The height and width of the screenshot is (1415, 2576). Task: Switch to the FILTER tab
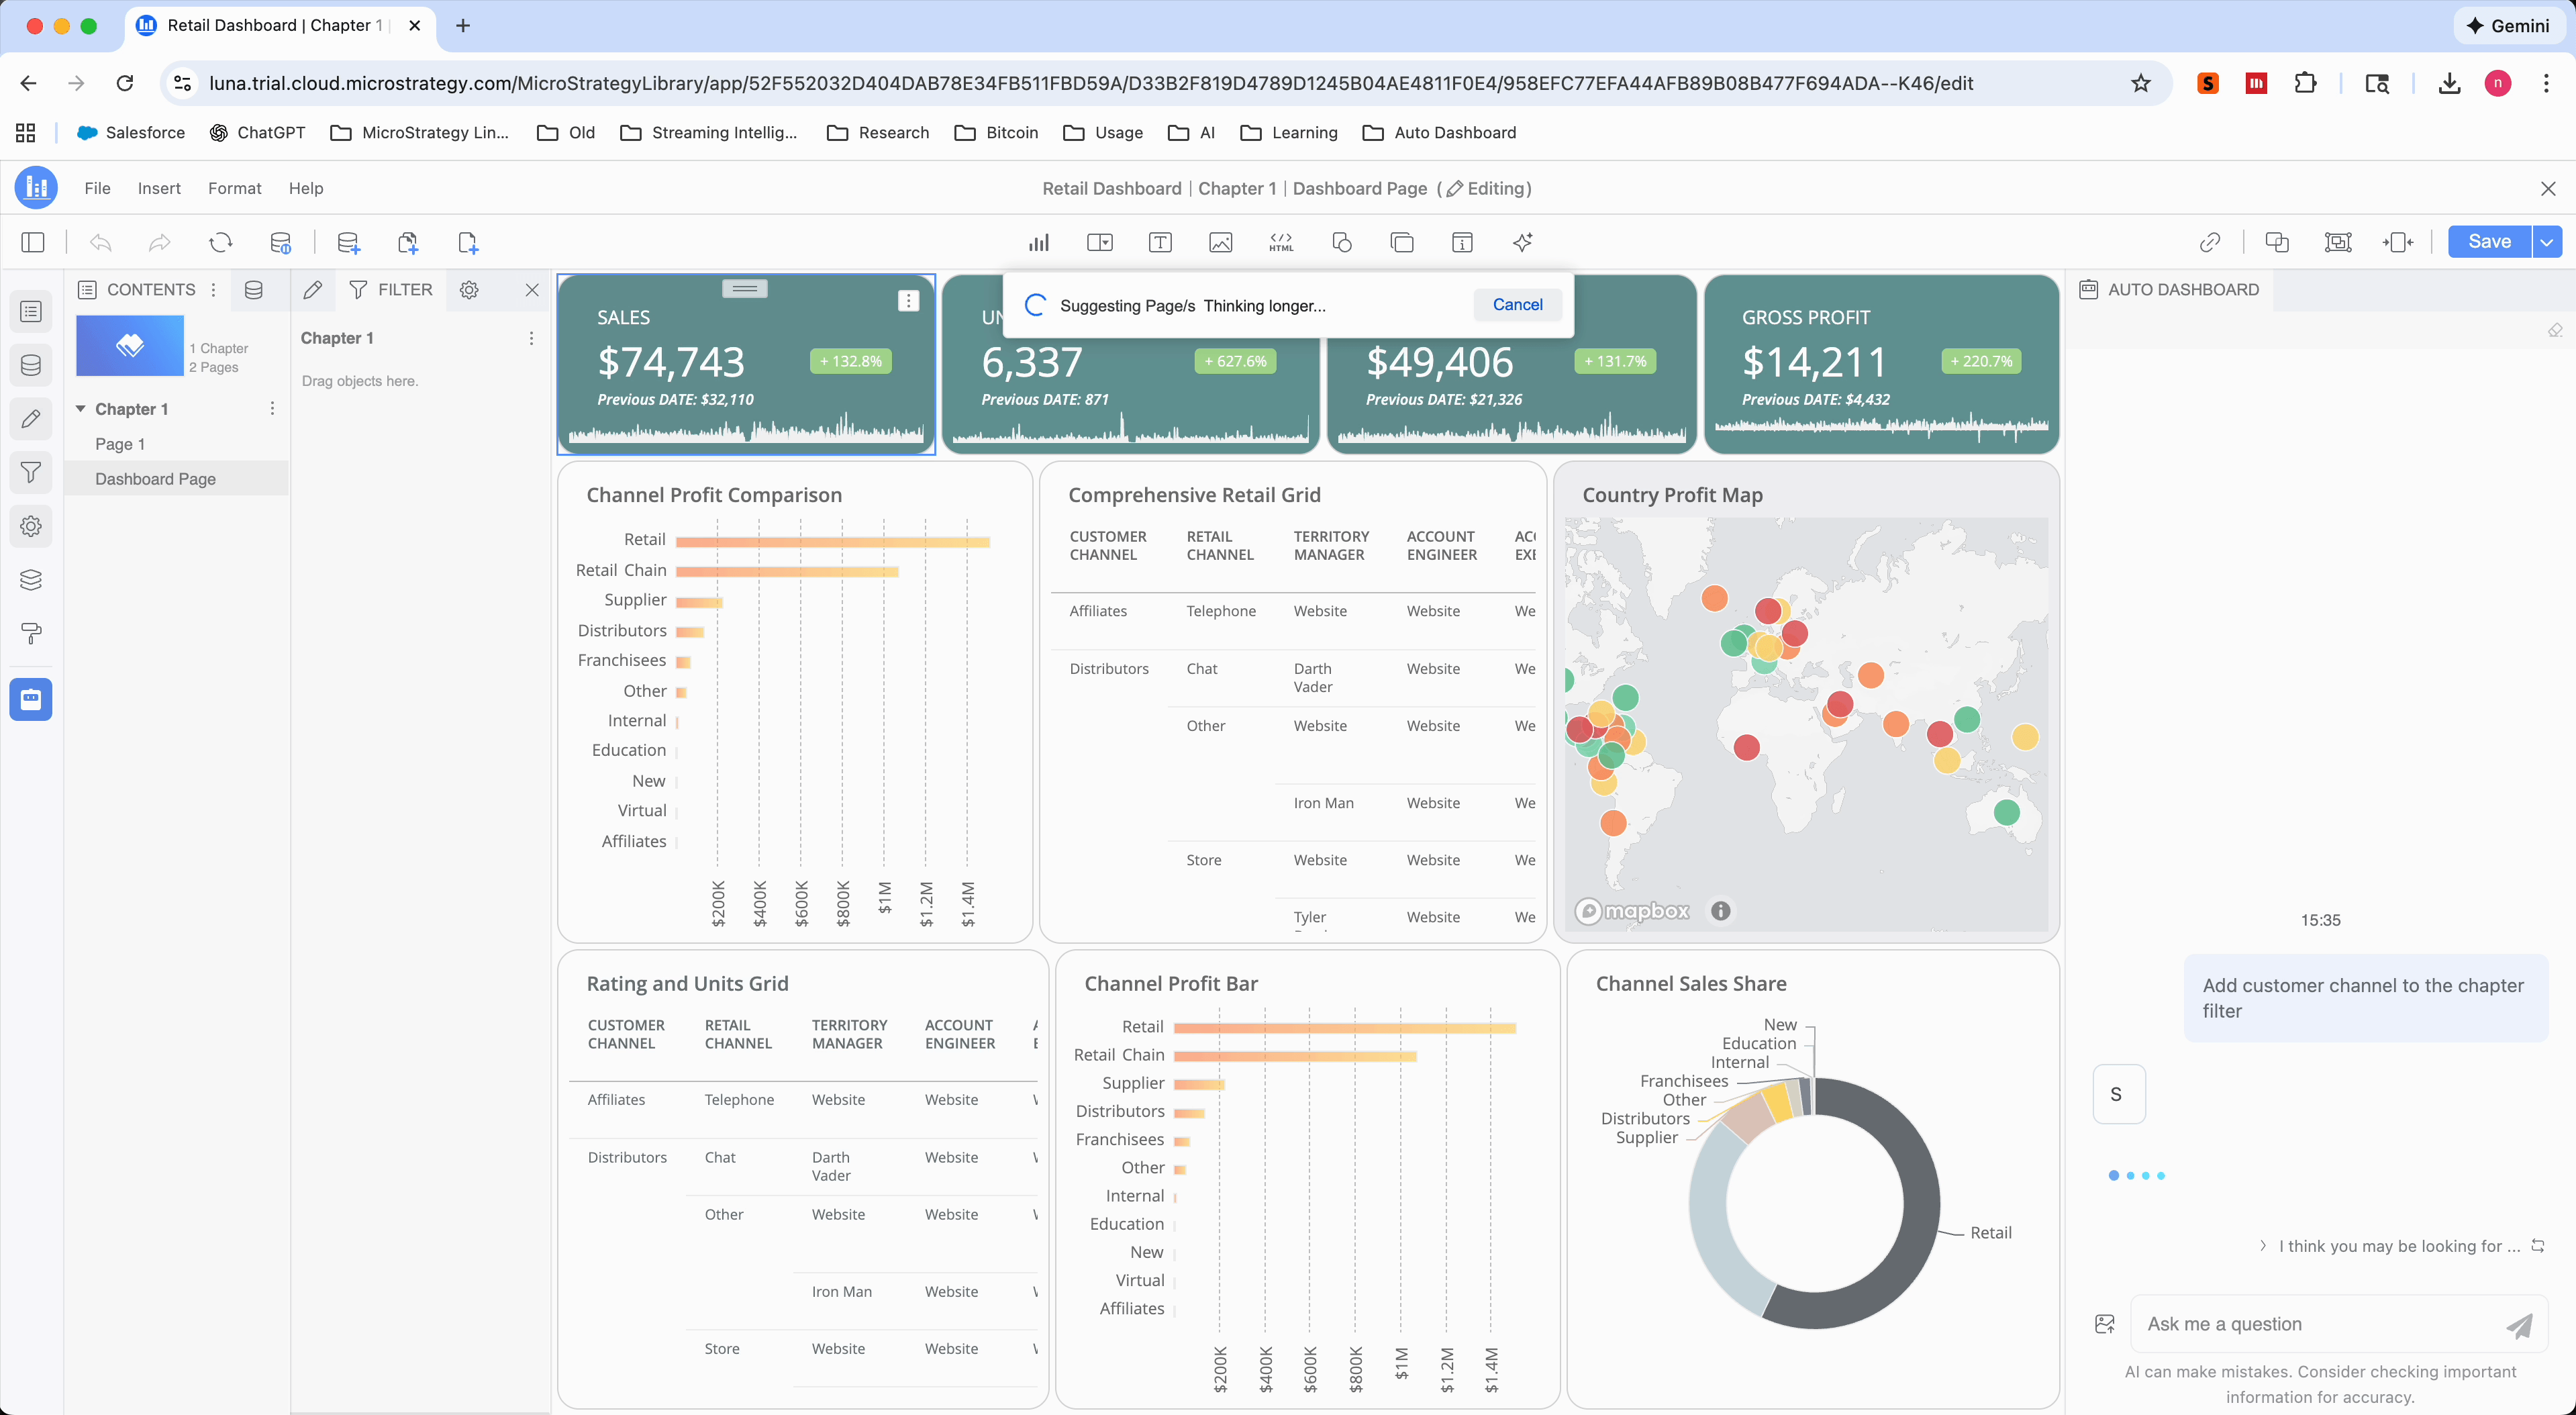tap(391, 290)
